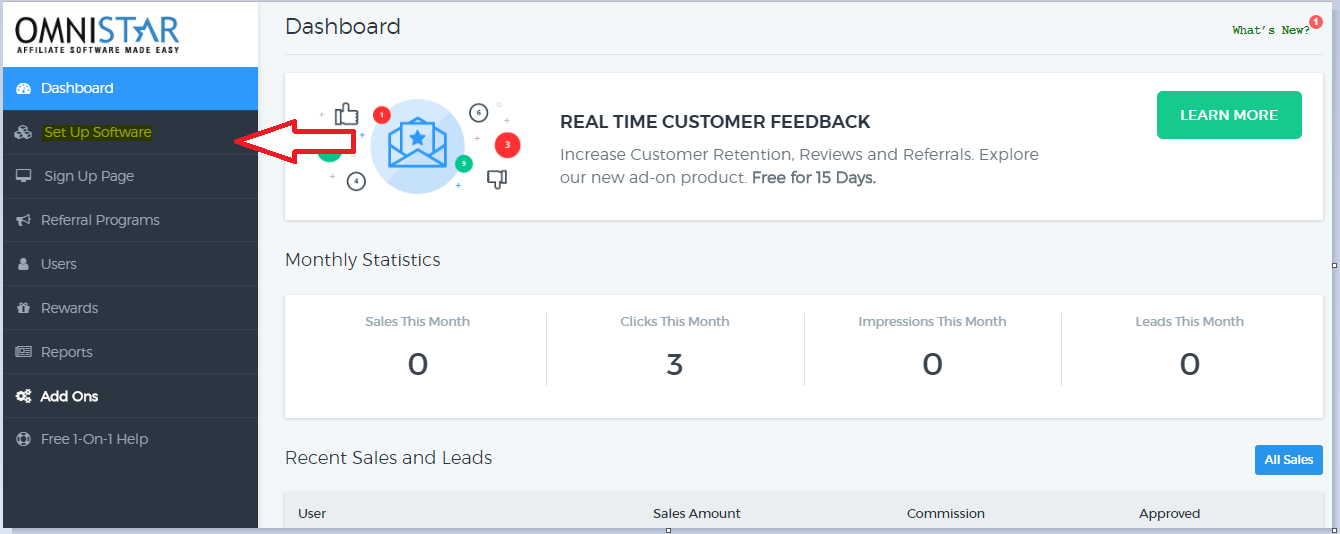1340x534 pixels.
Task: Click the Free 1-On-1 Help lifebuoy icon
Action: pyautogui.click(x=24, y=439)
